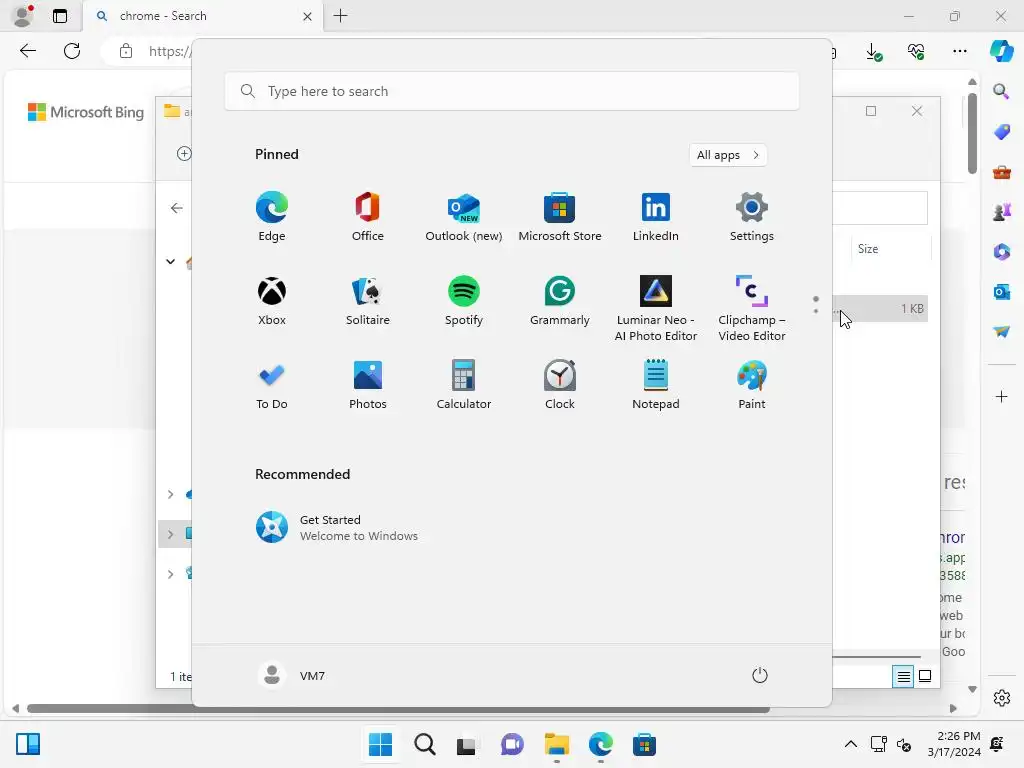Open Tools briefcase in Edge sidebar
The width and height of the screenshot is (1024, 768).
pyautogui.click(x=1001, y=172)
